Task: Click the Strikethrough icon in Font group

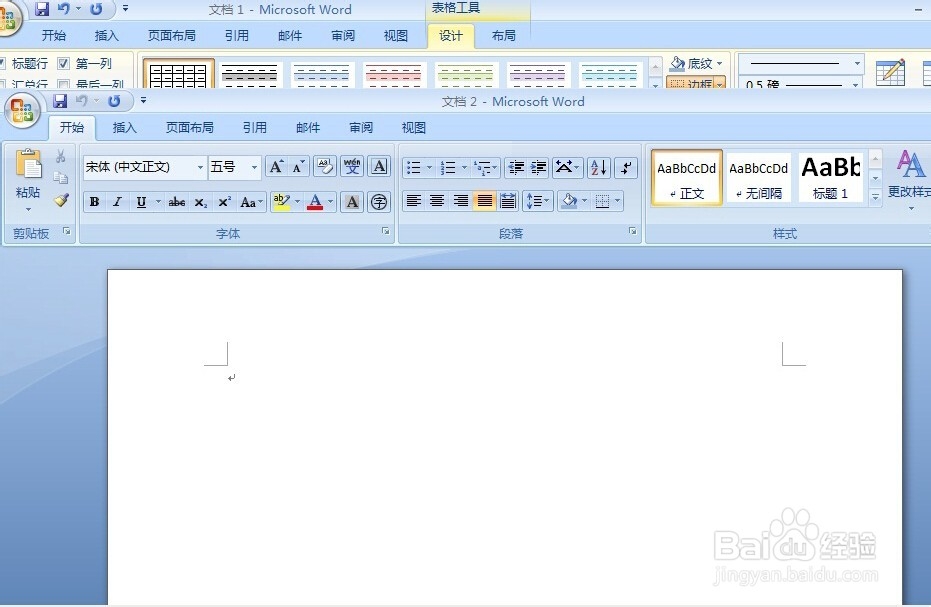Action: (x=176, y=202)
